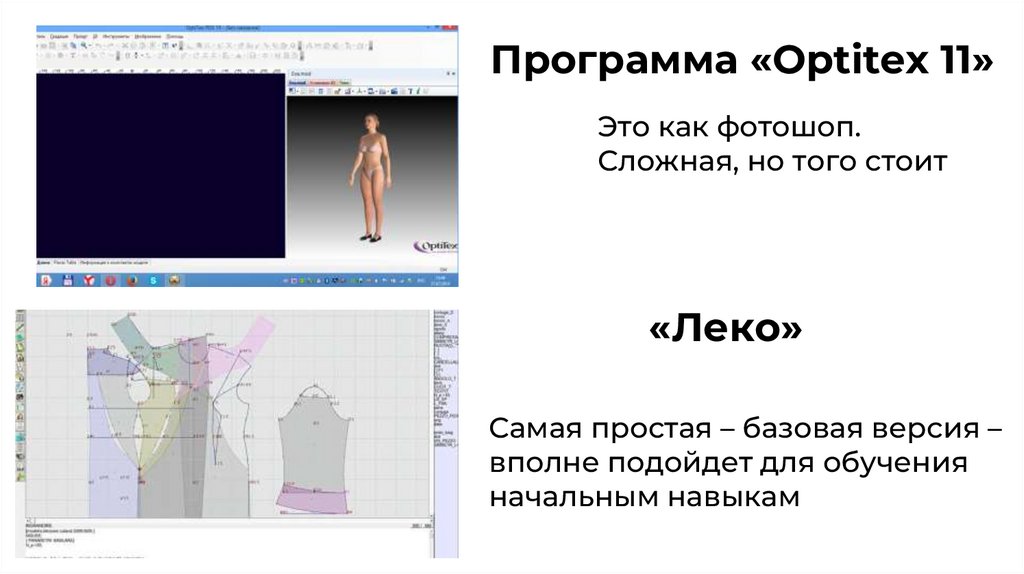Switch to the blue first tab of the 3D model window
The height and width of the screenshot is (574, 1024).
pyautogui.click(x=297, y=83)
